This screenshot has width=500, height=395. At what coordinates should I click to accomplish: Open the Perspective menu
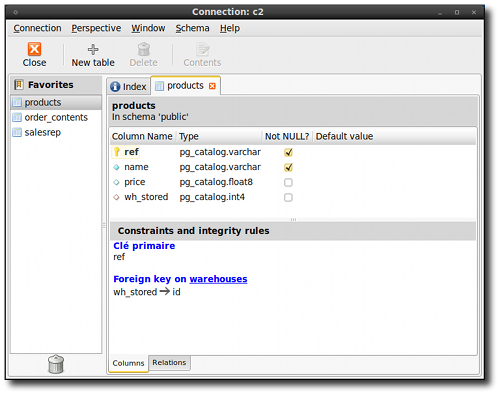[x=96, y=28]
